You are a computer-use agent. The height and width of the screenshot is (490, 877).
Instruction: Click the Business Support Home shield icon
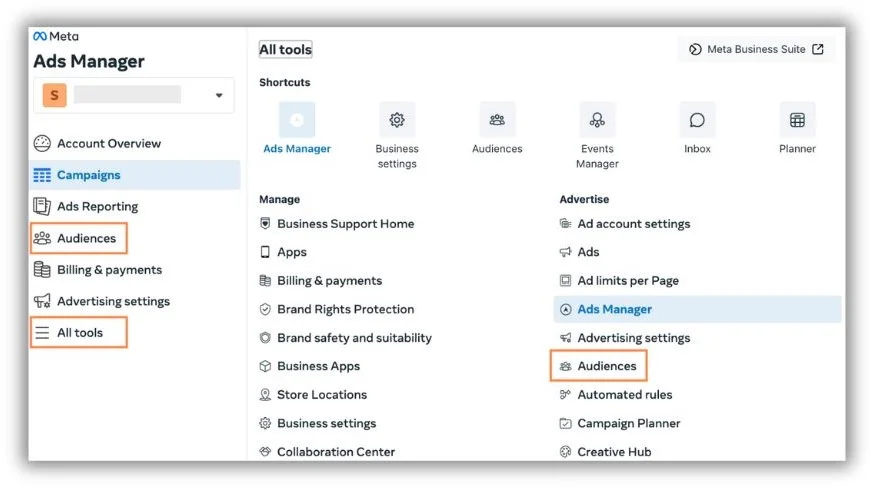click(x=265, y=224)
